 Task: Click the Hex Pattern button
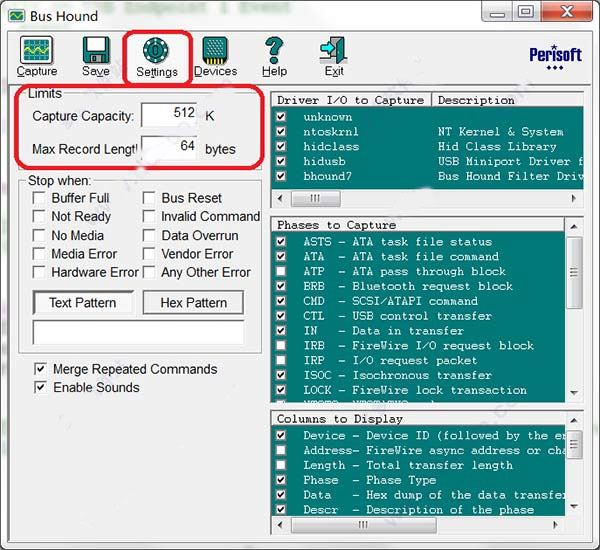[x=193, y=302]
